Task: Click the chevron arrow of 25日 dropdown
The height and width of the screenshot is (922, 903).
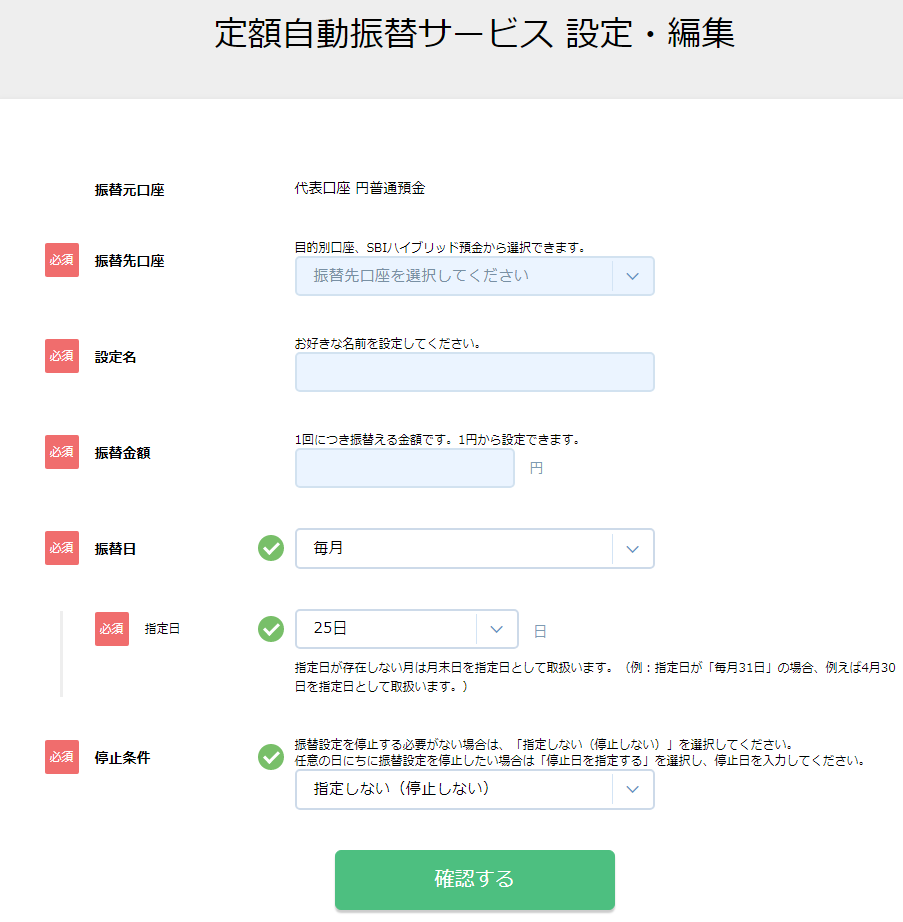Action: click(x=497, y=629)
